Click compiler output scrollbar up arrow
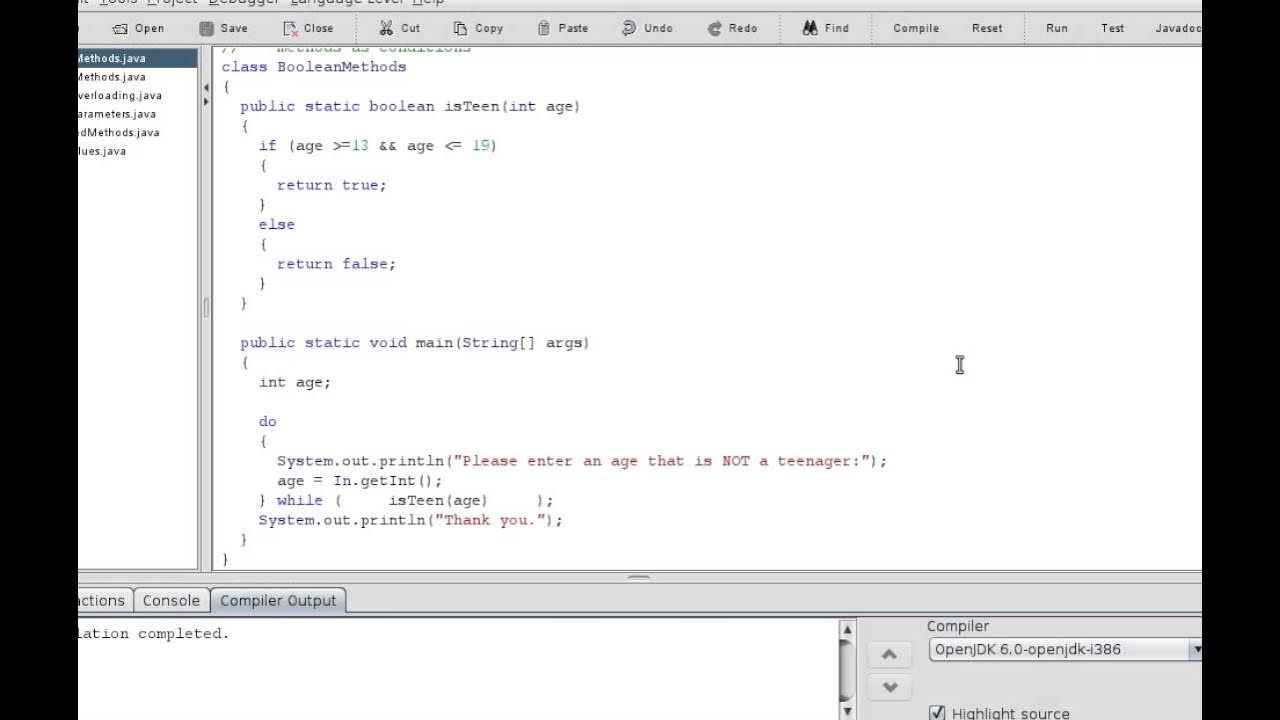1280x720 pixels. click(847, 630)
